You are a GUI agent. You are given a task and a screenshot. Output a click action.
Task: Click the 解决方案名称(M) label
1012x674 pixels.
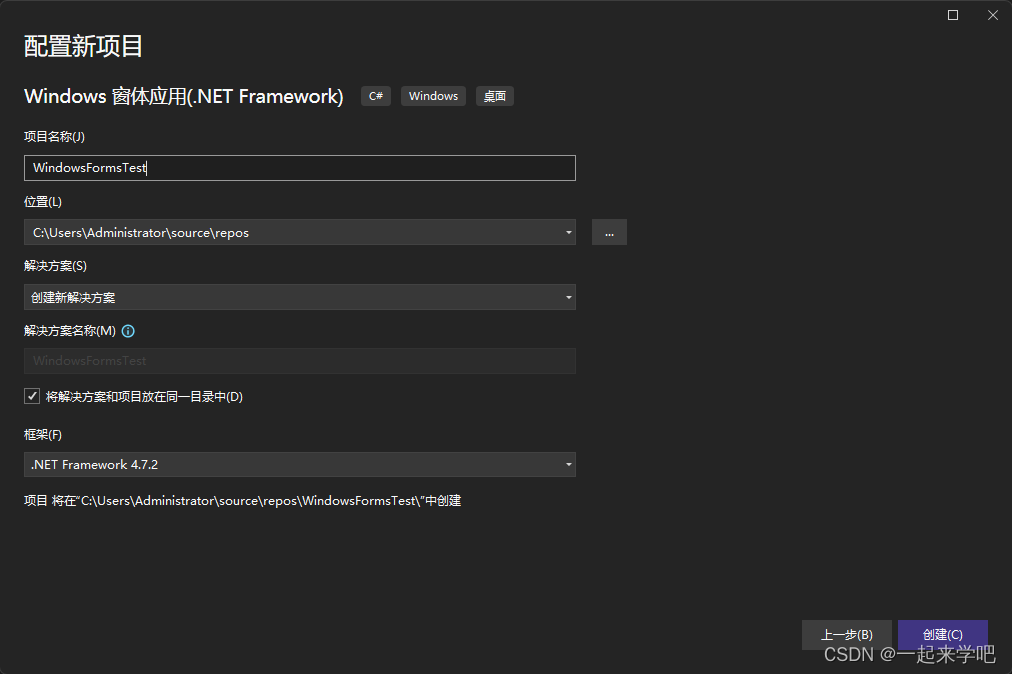coord(70,331)
